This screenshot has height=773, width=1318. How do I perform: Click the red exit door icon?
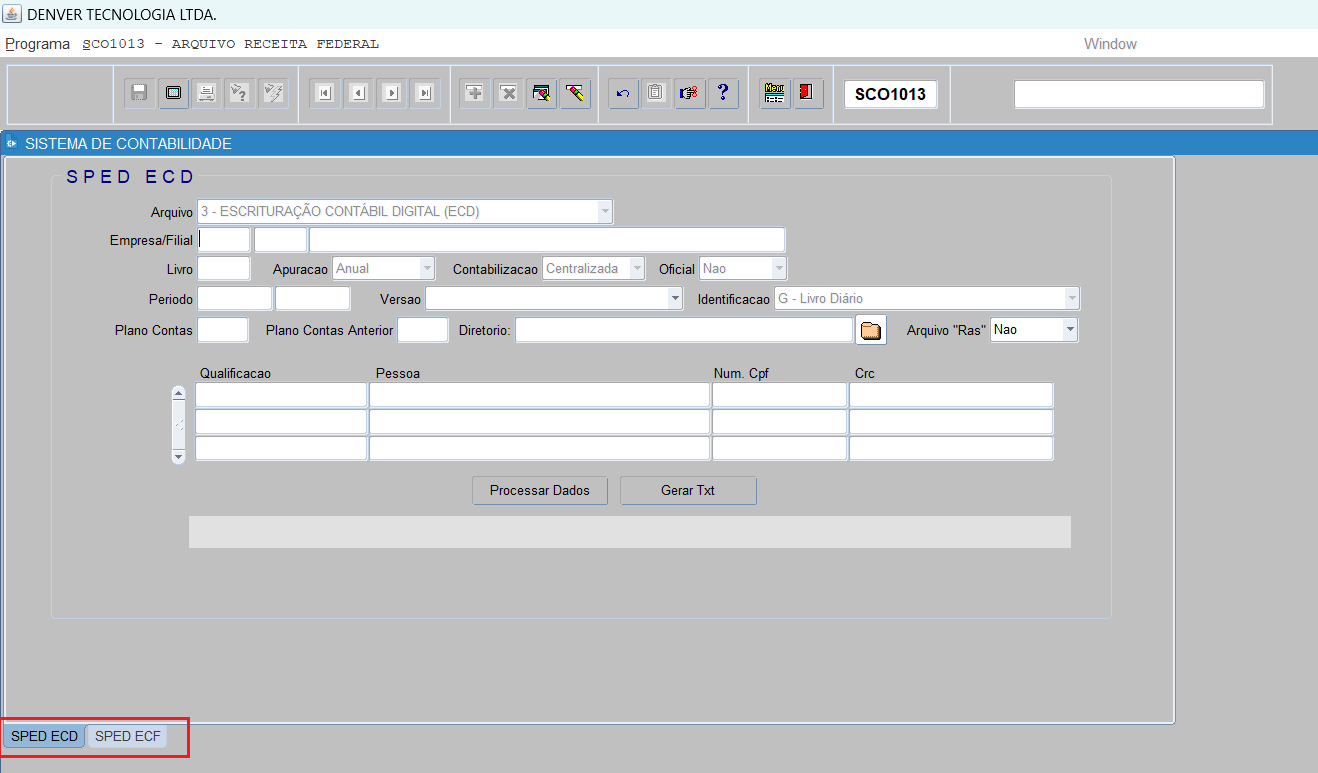coord(808,93)
